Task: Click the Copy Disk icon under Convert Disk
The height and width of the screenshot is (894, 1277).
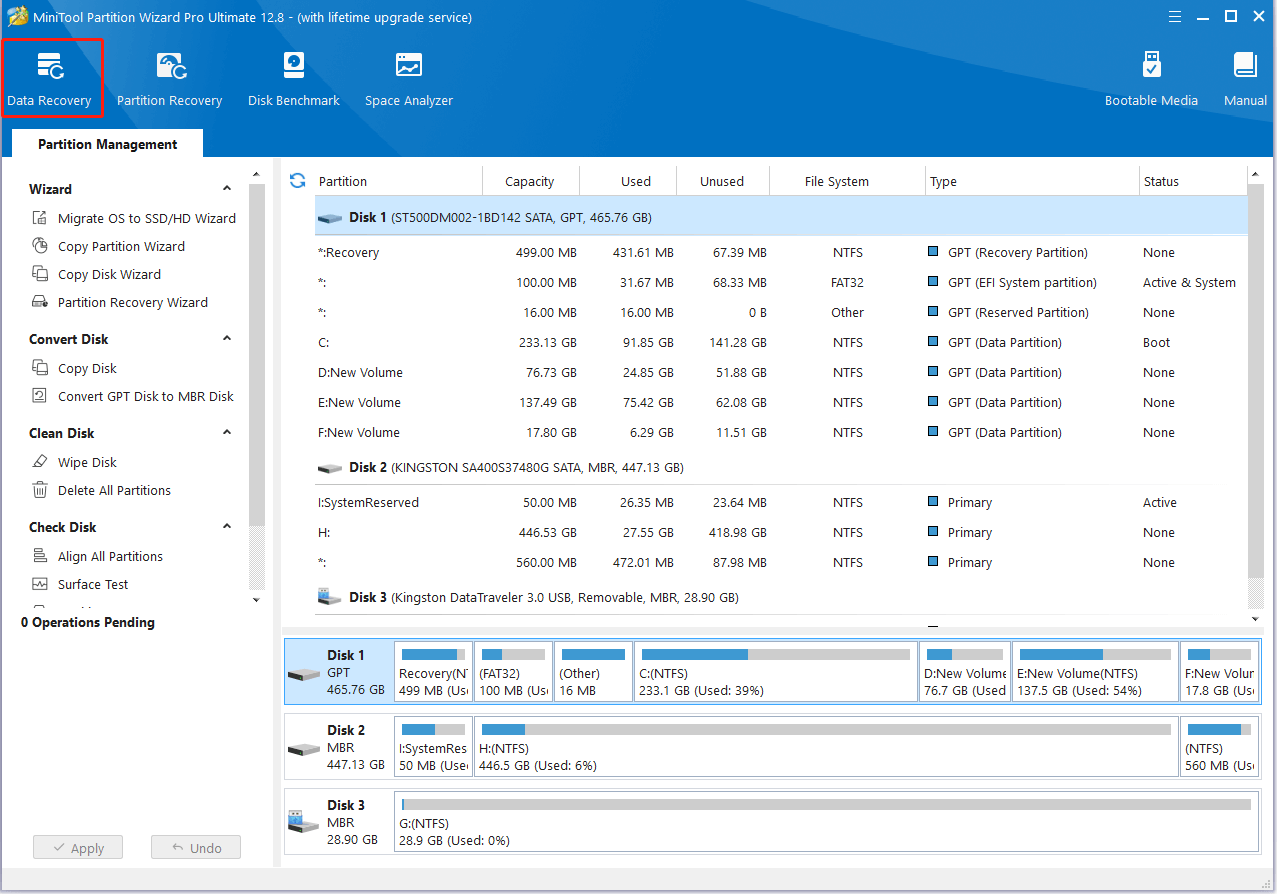Action: pyautogui.click(x=40, y=368)
